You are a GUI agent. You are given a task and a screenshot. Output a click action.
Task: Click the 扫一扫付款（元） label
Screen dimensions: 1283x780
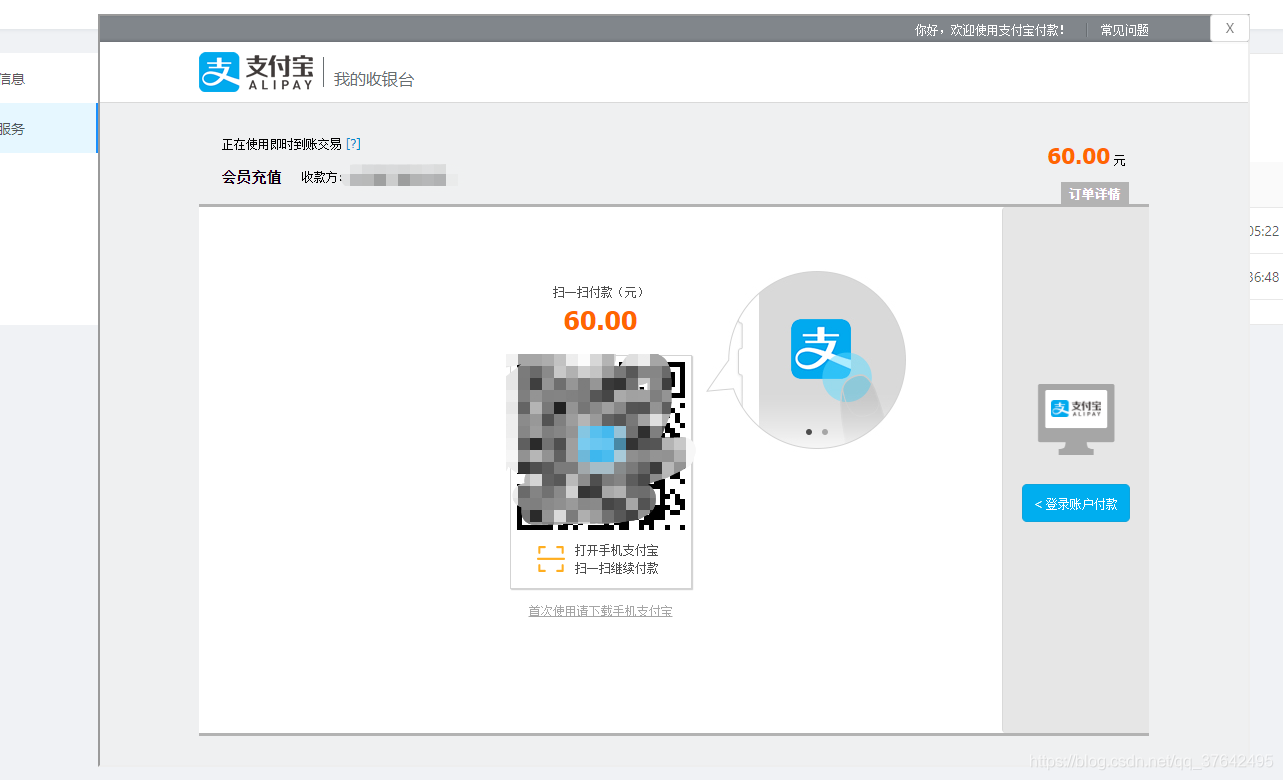pos(600,292)
